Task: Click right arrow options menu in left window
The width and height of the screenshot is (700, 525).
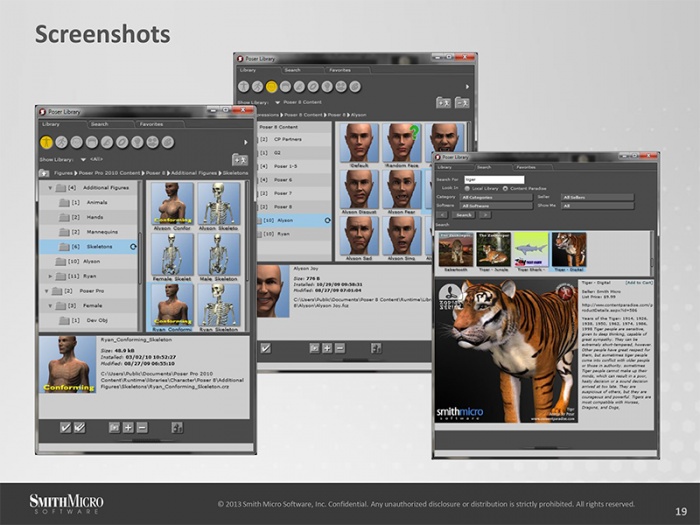Action: click(246, 142)
